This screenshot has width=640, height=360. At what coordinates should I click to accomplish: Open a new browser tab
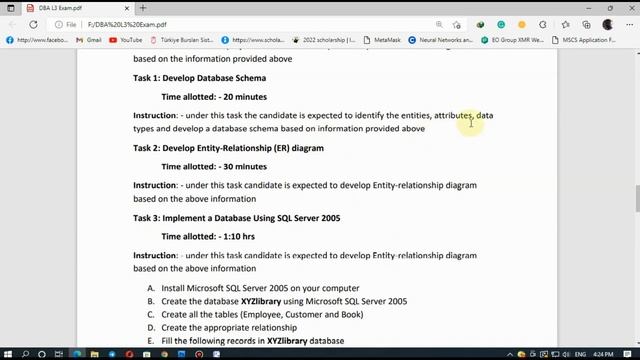(143, 8)
